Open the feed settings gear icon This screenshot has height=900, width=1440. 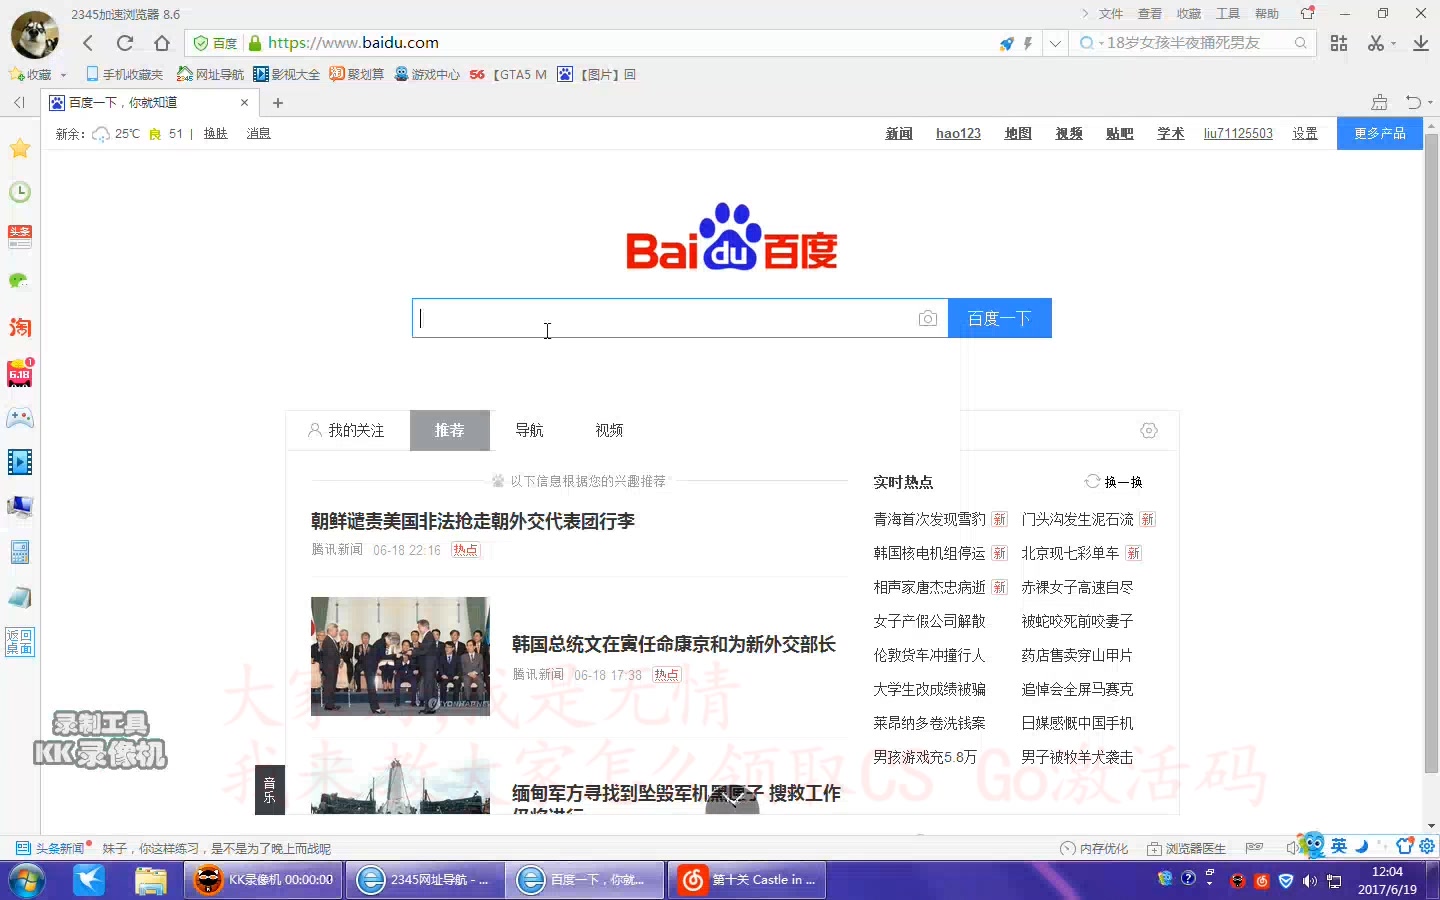click(1149, 430)
